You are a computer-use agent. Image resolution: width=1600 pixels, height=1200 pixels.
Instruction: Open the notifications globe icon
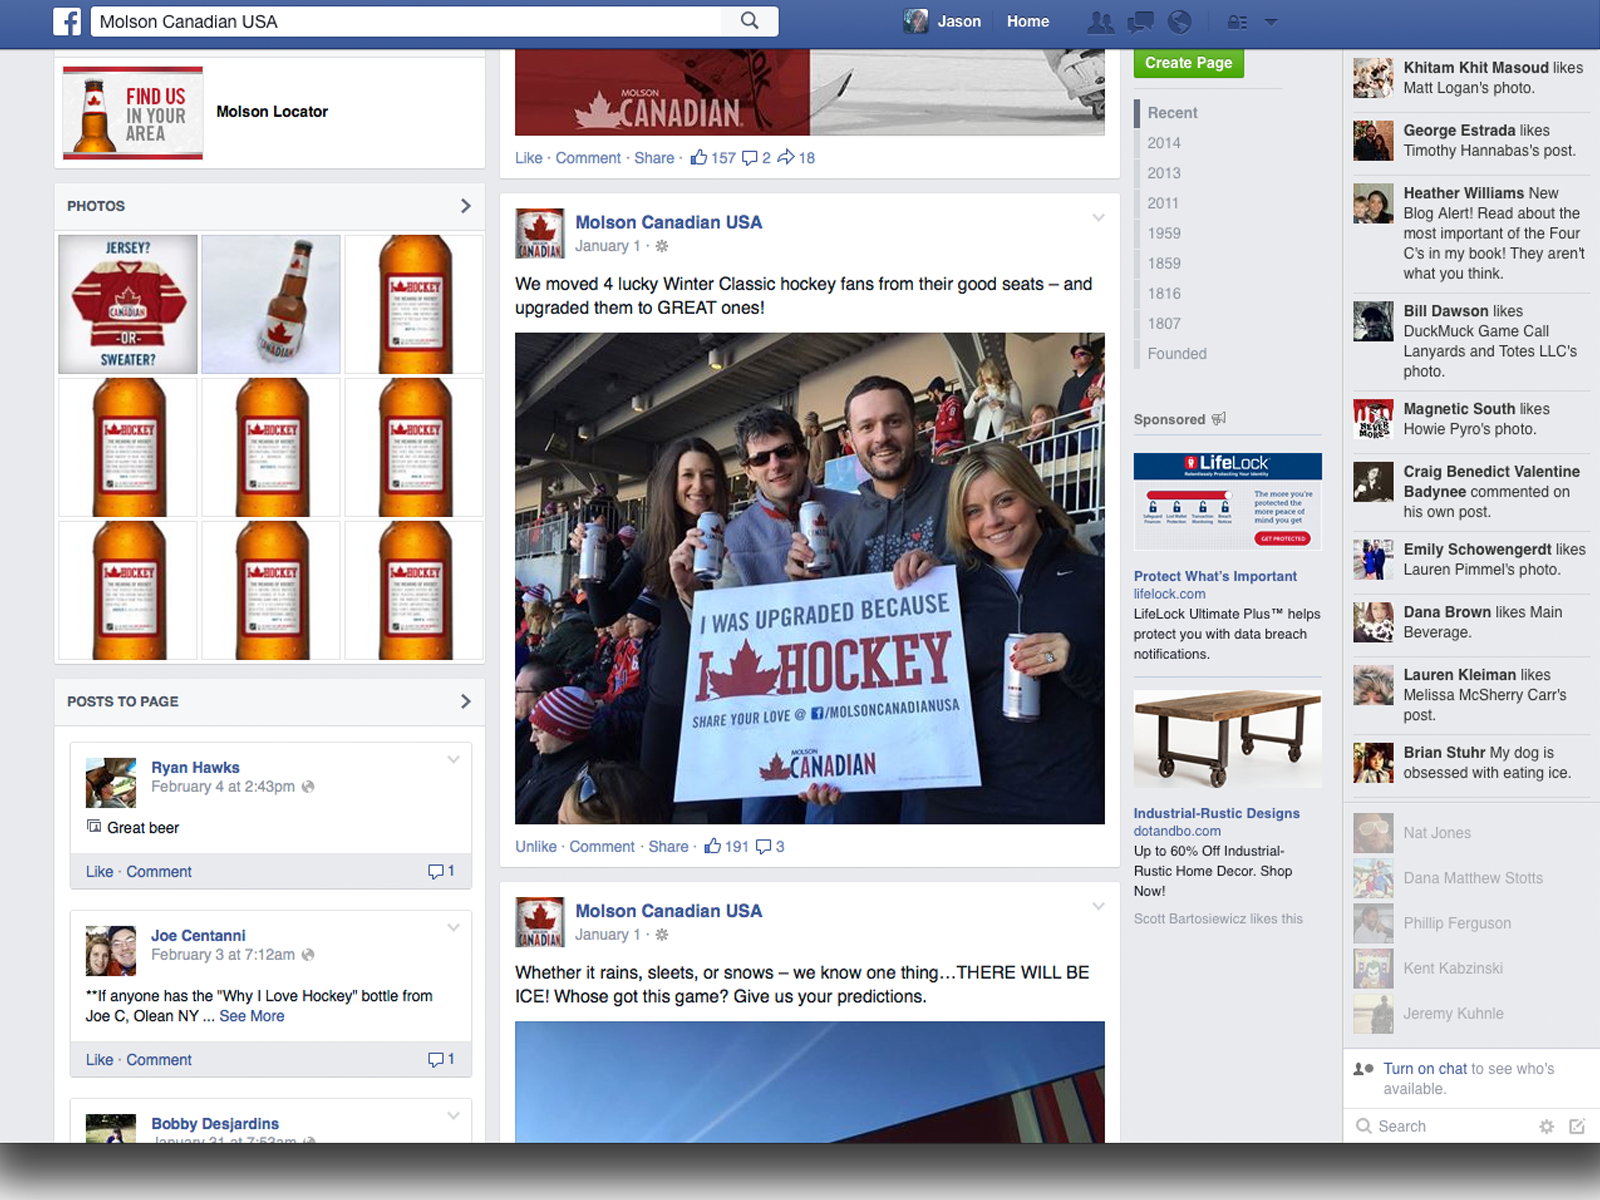1180,22
